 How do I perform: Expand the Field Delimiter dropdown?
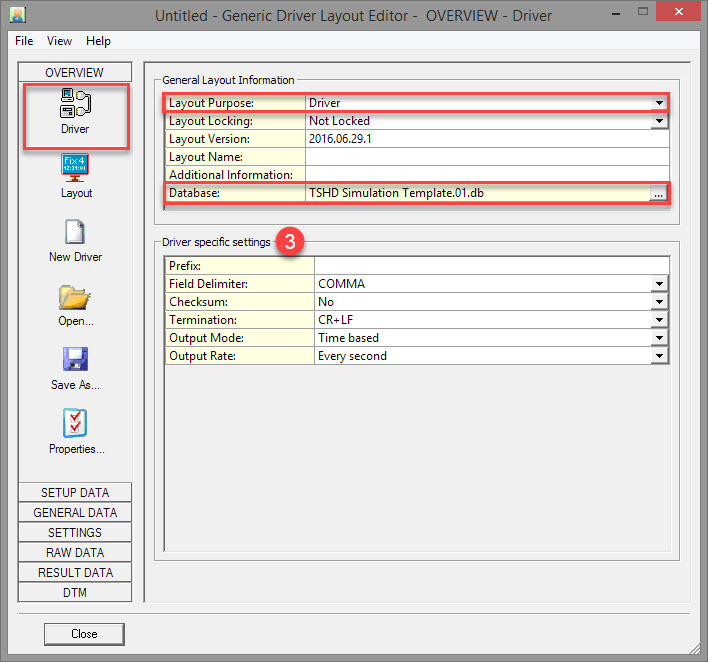click(659, 284)
